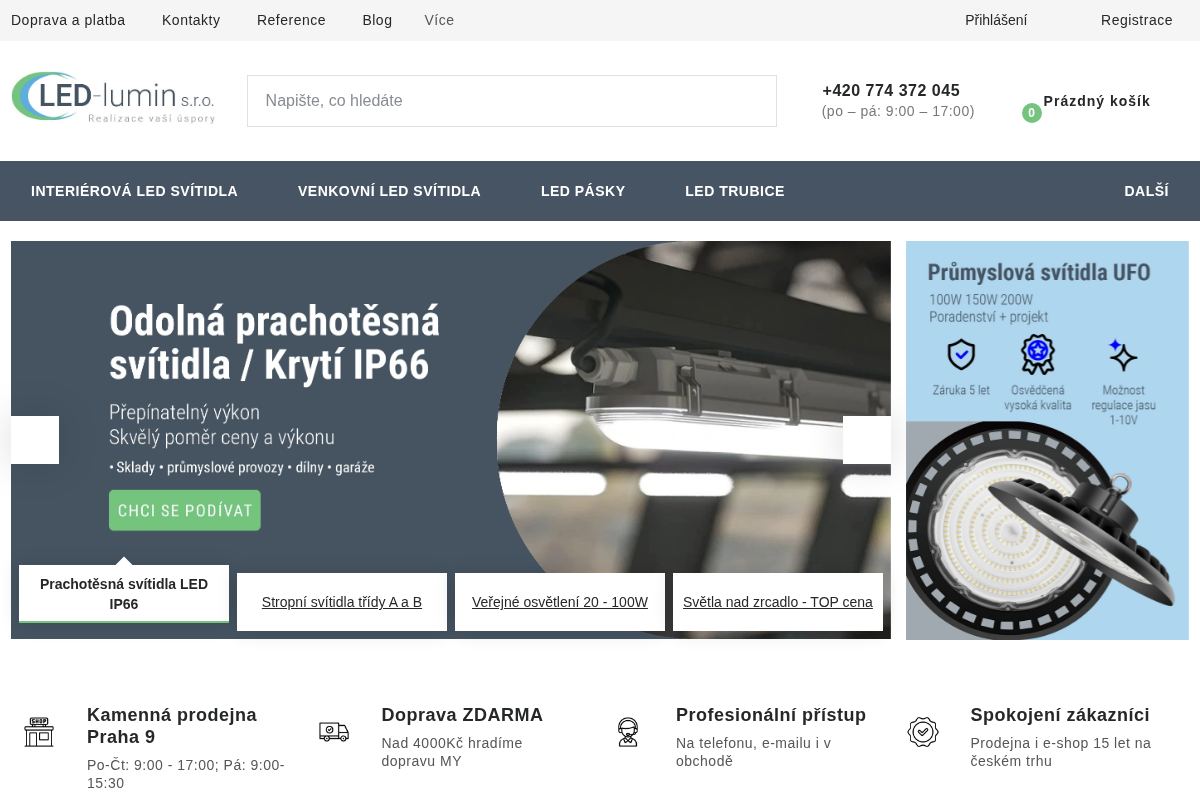The image size is (1200, 800).
Task: Select Prachotěsná svítidla LED IP66 slide tab
Action: click(124, 594)
